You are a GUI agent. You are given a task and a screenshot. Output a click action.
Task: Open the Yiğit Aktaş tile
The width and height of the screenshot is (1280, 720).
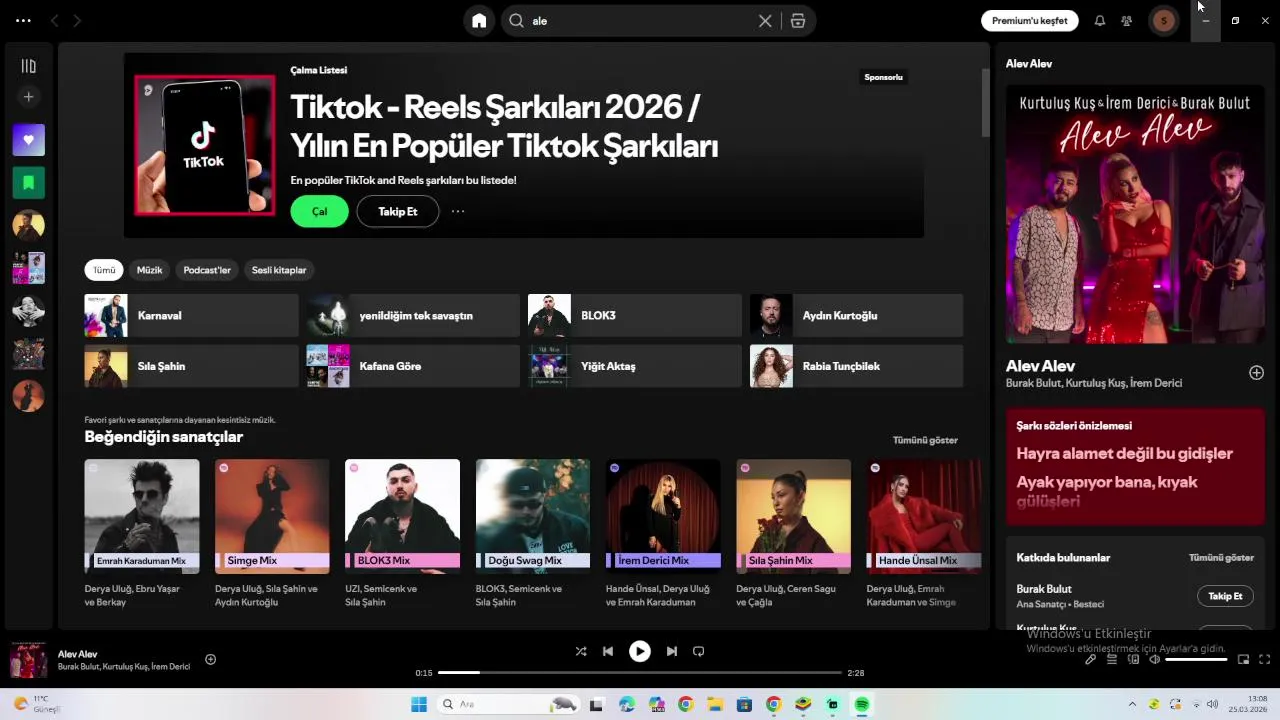coord(635,366)
